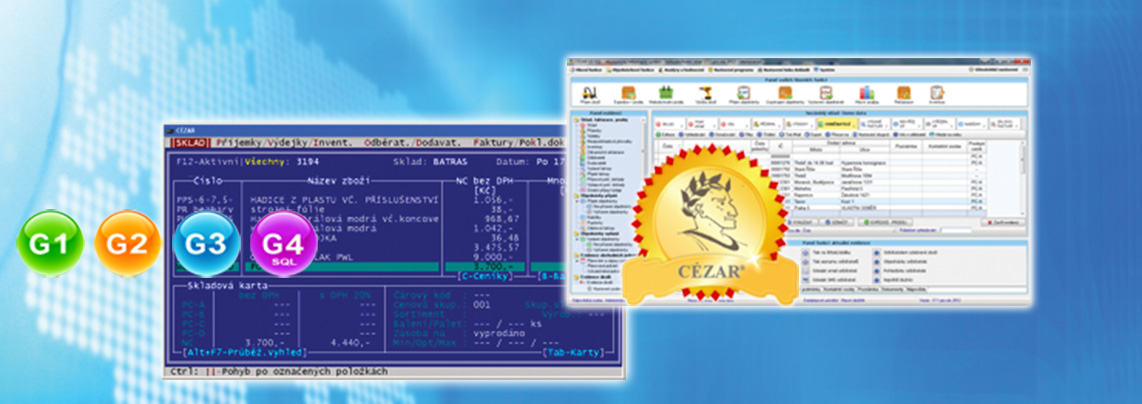Click the 4.440,- price with DPH
The image size is (1142, 404).
(352, 343)
